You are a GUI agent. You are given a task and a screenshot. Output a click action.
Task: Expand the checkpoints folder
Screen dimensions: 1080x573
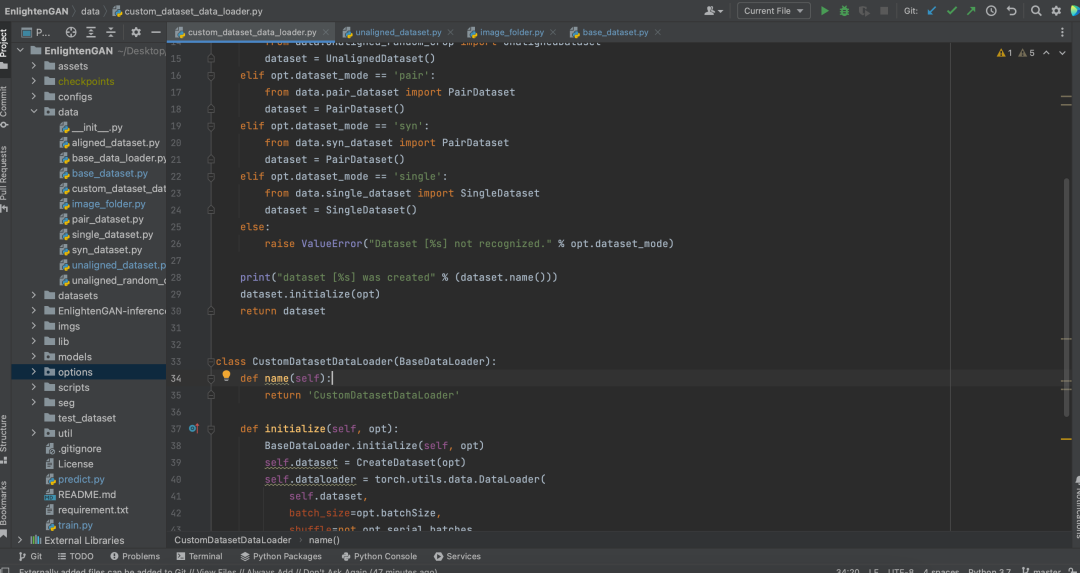point(34,81)
